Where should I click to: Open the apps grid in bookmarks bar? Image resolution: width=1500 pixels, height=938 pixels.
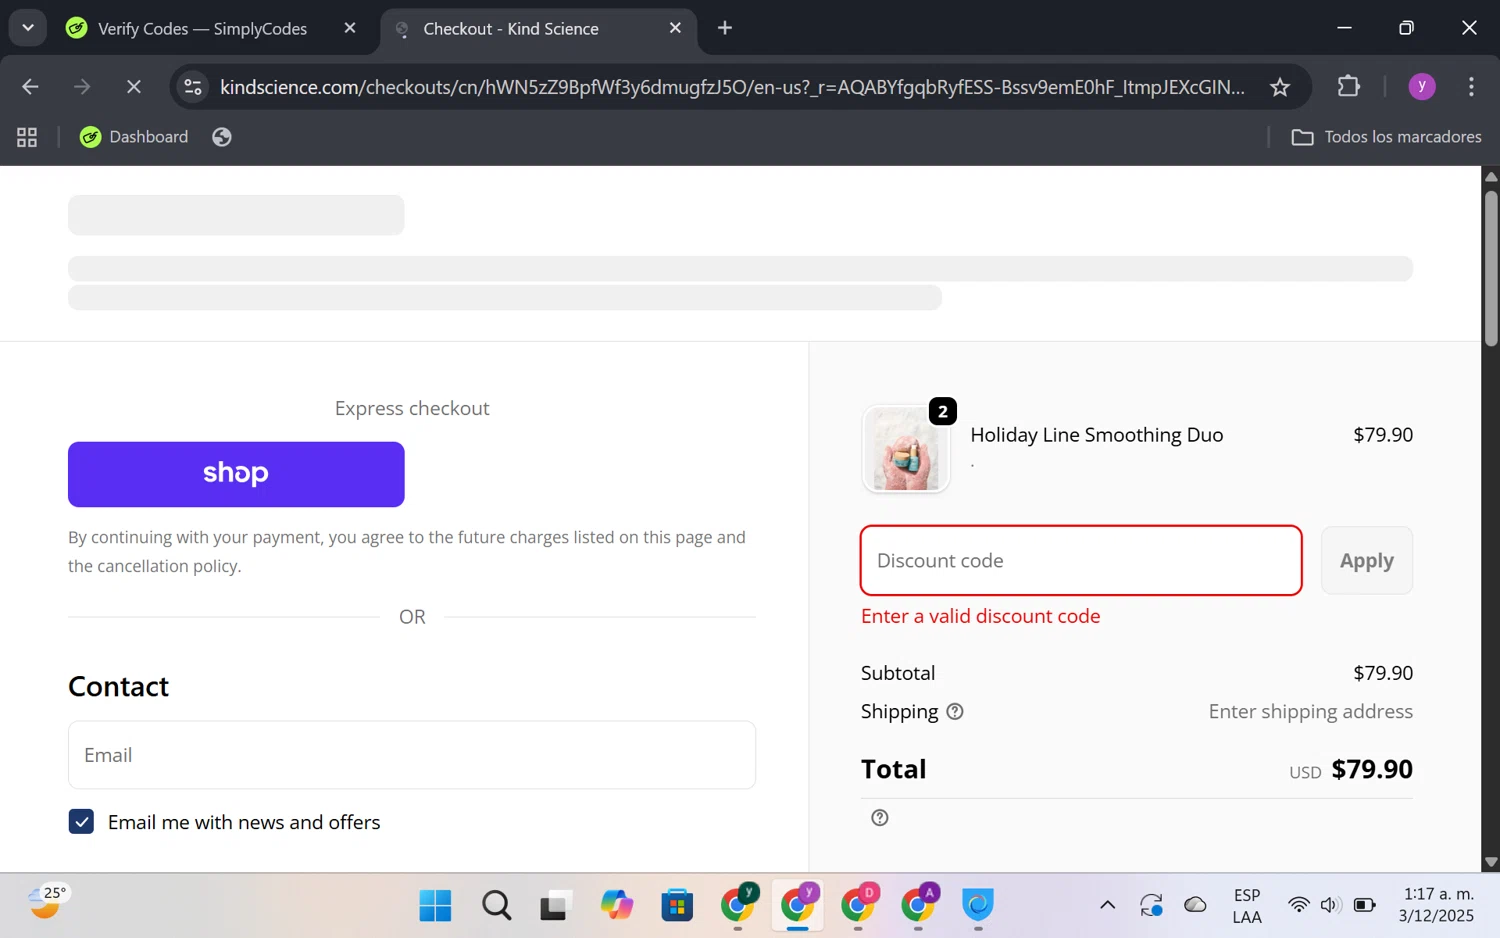27,137
